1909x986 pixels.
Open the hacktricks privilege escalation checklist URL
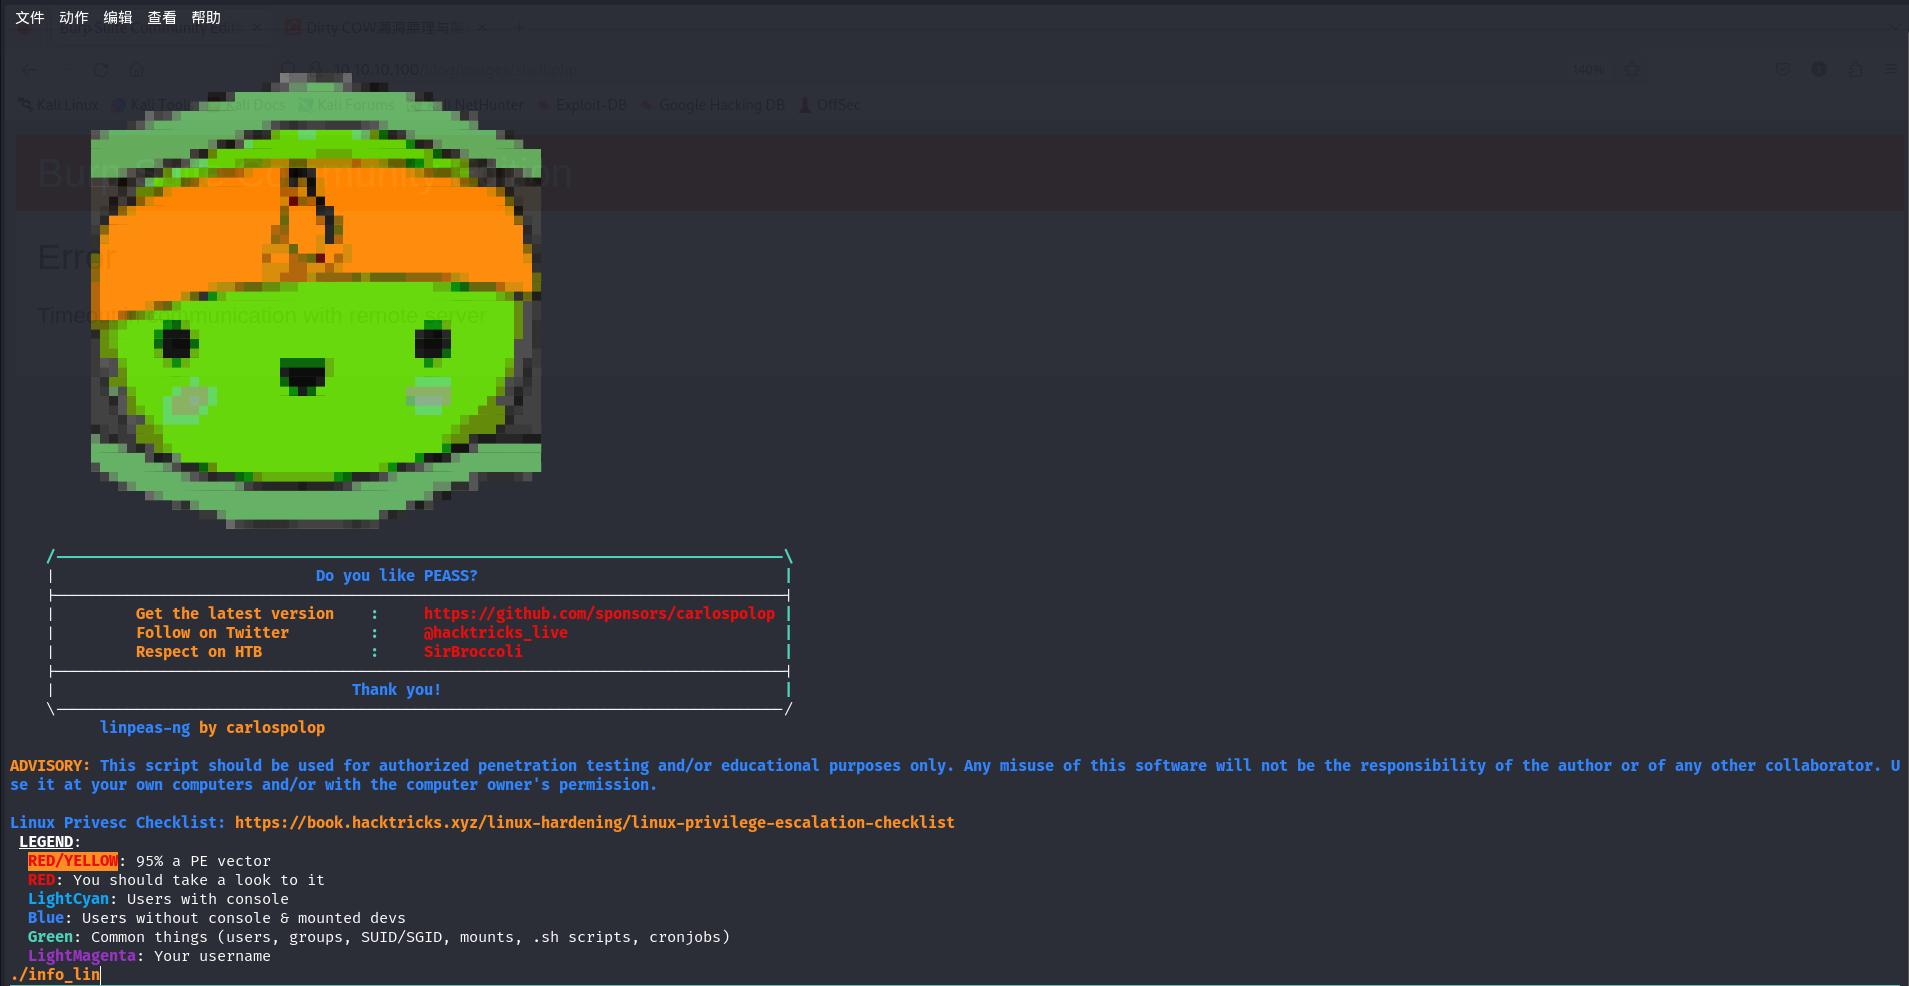[x=594, y=823]
